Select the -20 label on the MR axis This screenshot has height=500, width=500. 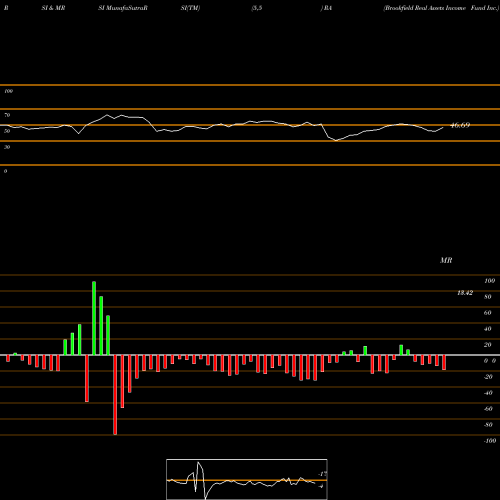click(488, 377)
